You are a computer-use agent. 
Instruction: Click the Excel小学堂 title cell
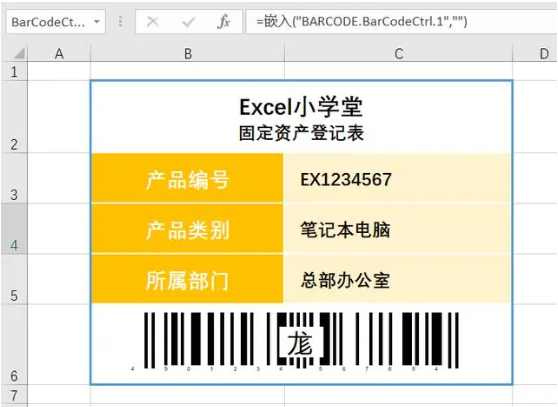[301, 117]
